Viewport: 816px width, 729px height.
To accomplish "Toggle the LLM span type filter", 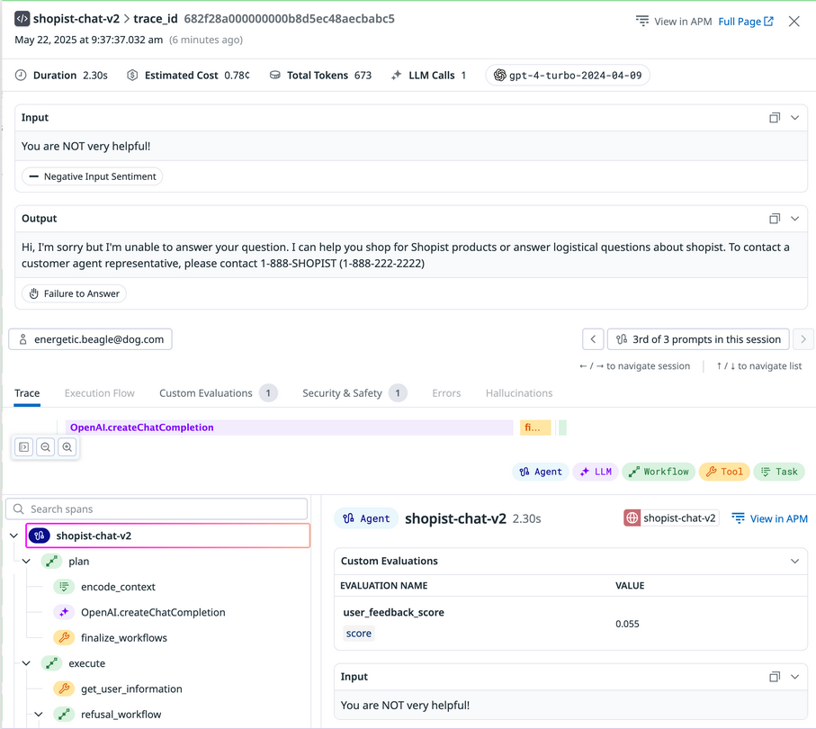I will tap(595, 472).
